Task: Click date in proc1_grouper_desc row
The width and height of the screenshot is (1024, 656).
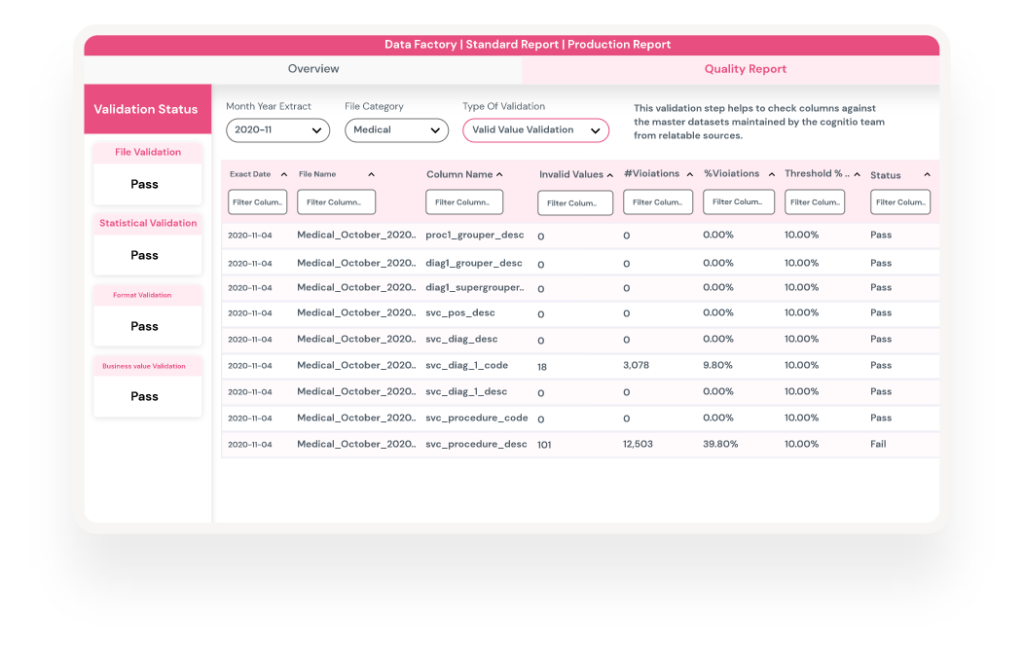Action: coord(249,235)
